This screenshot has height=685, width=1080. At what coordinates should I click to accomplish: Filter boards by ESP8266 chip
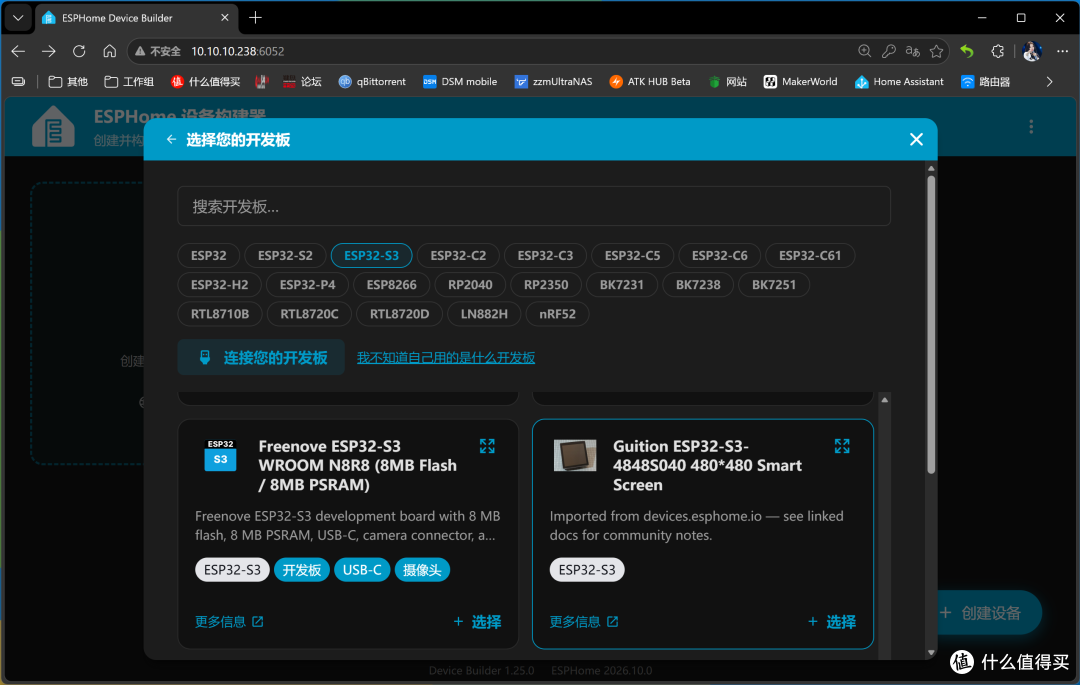point(391,285)
